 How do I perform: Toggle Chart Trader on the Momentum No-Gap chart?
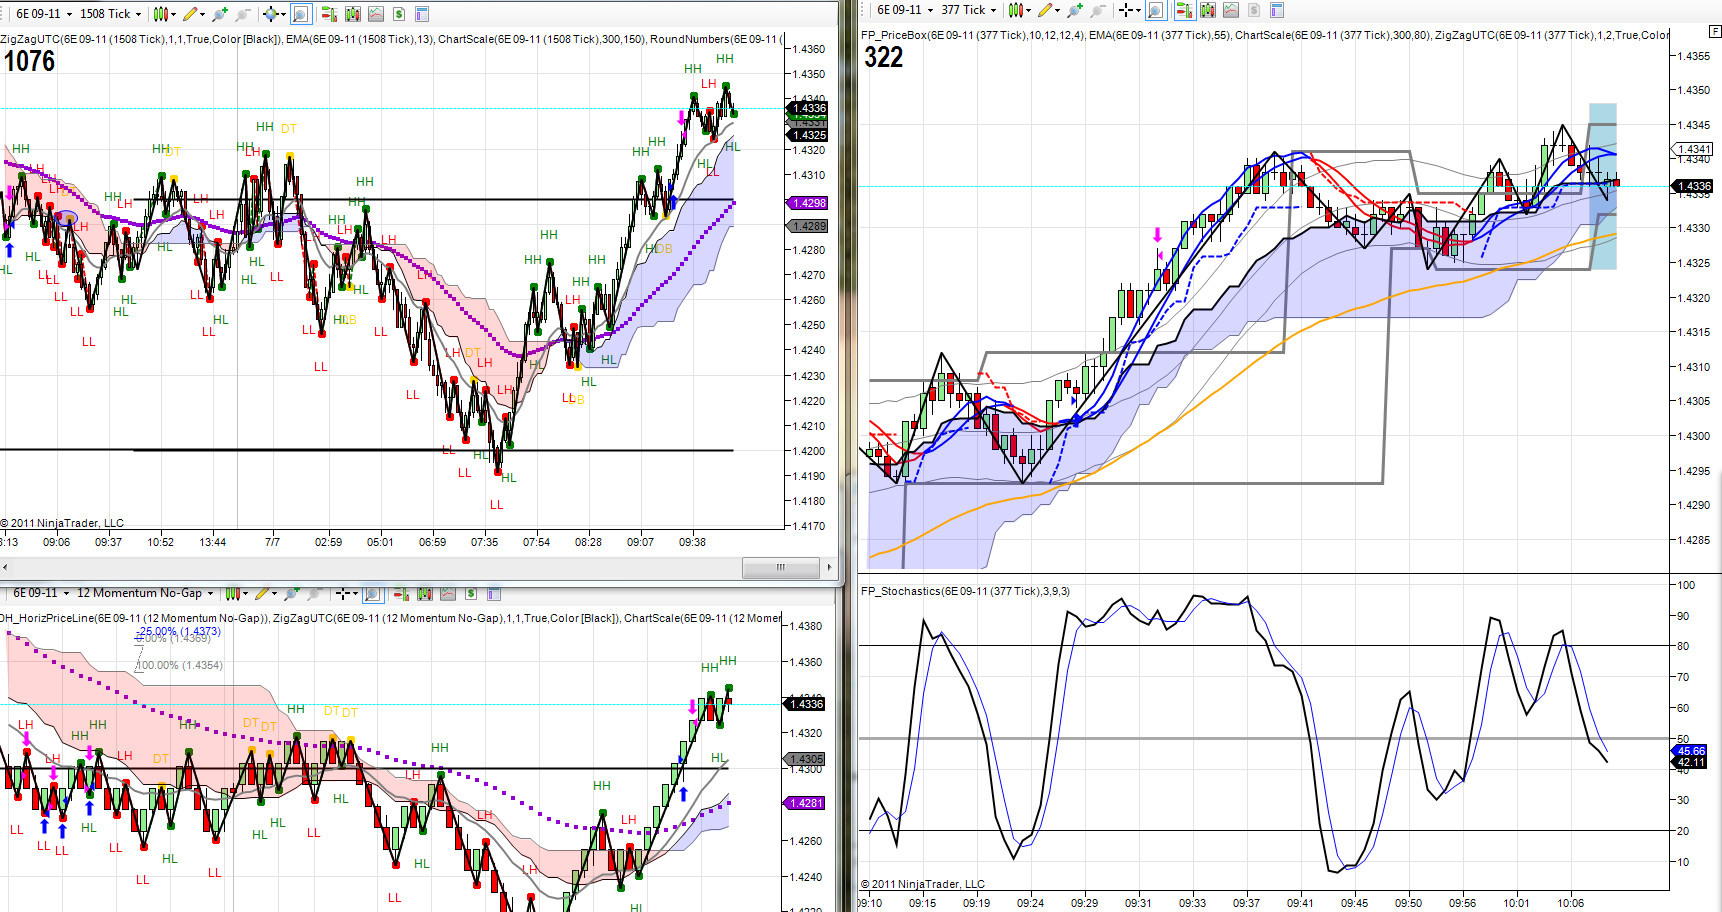coord(401,593)
